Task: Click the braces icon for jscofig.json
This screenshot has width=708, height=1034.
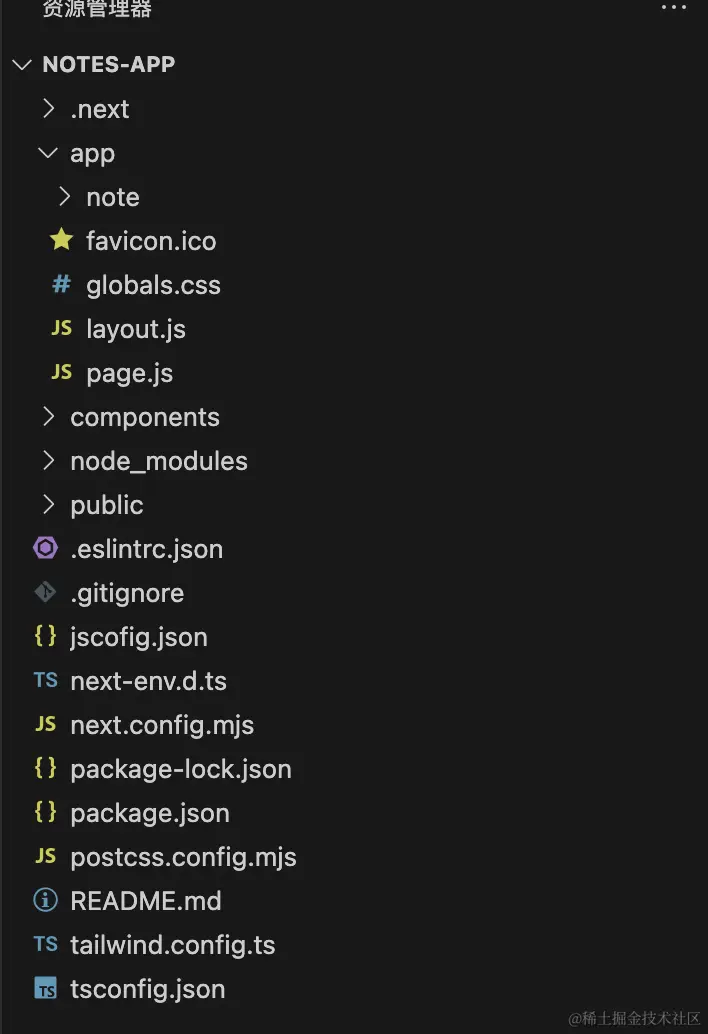Action: click(x=45, y=636)
